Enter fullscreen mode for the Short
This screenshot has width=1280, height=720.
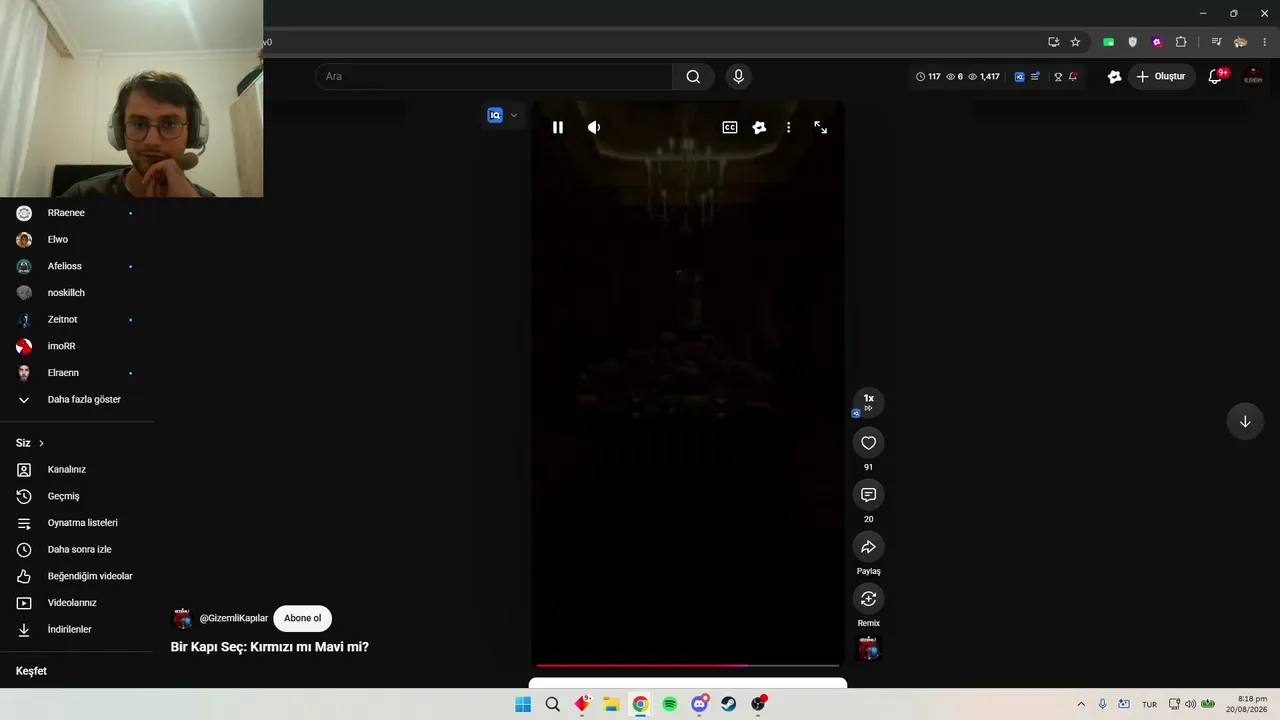tap(821, 128)
